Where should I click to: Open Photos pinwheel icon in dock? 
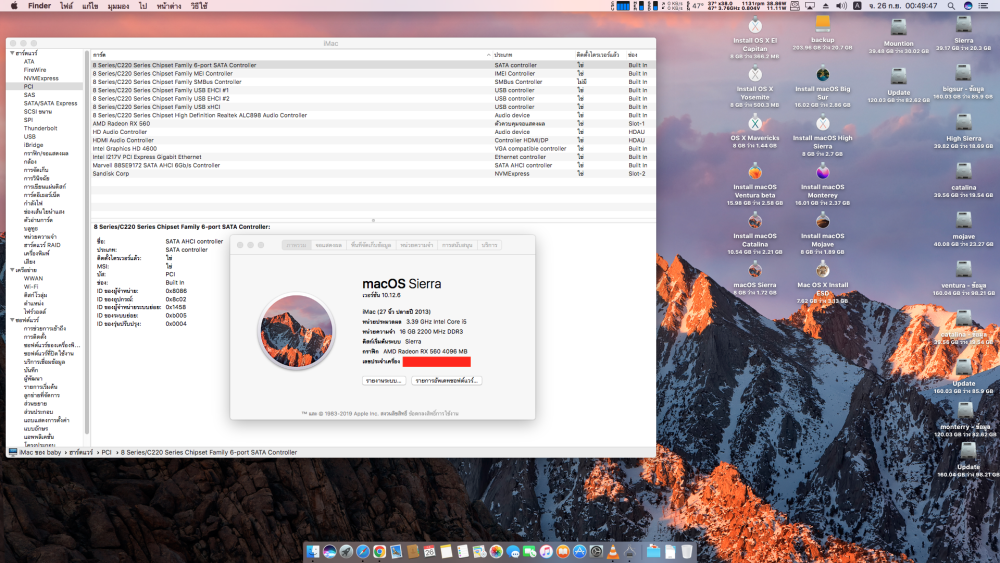pyautogui.click(x=496, y=552)
